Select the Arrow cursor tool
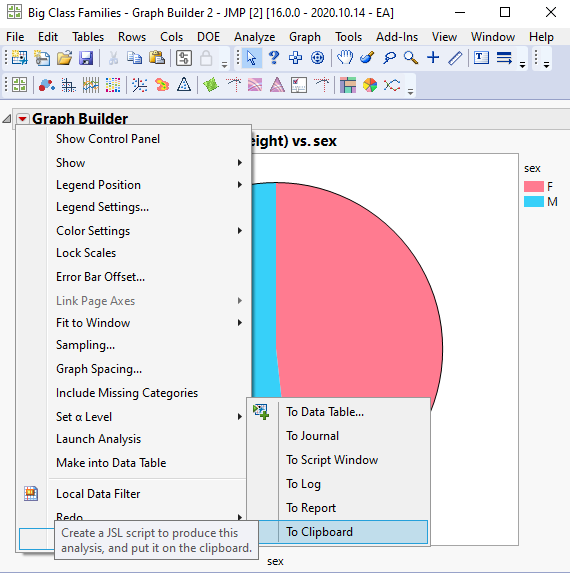Viewport: 570px width, 573px height. pyautogui.click(x=251, y=58)
